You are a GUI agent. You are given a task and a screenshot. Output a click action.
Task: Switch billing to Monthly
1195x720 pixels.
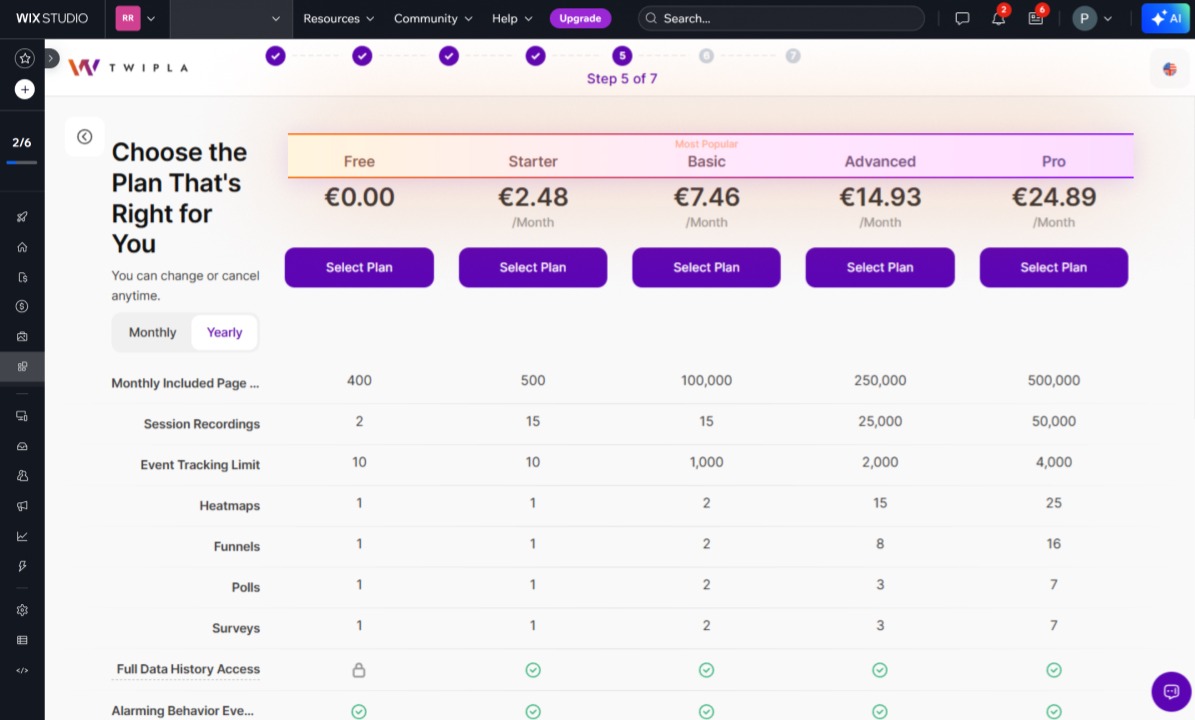[x=152, y=333]
